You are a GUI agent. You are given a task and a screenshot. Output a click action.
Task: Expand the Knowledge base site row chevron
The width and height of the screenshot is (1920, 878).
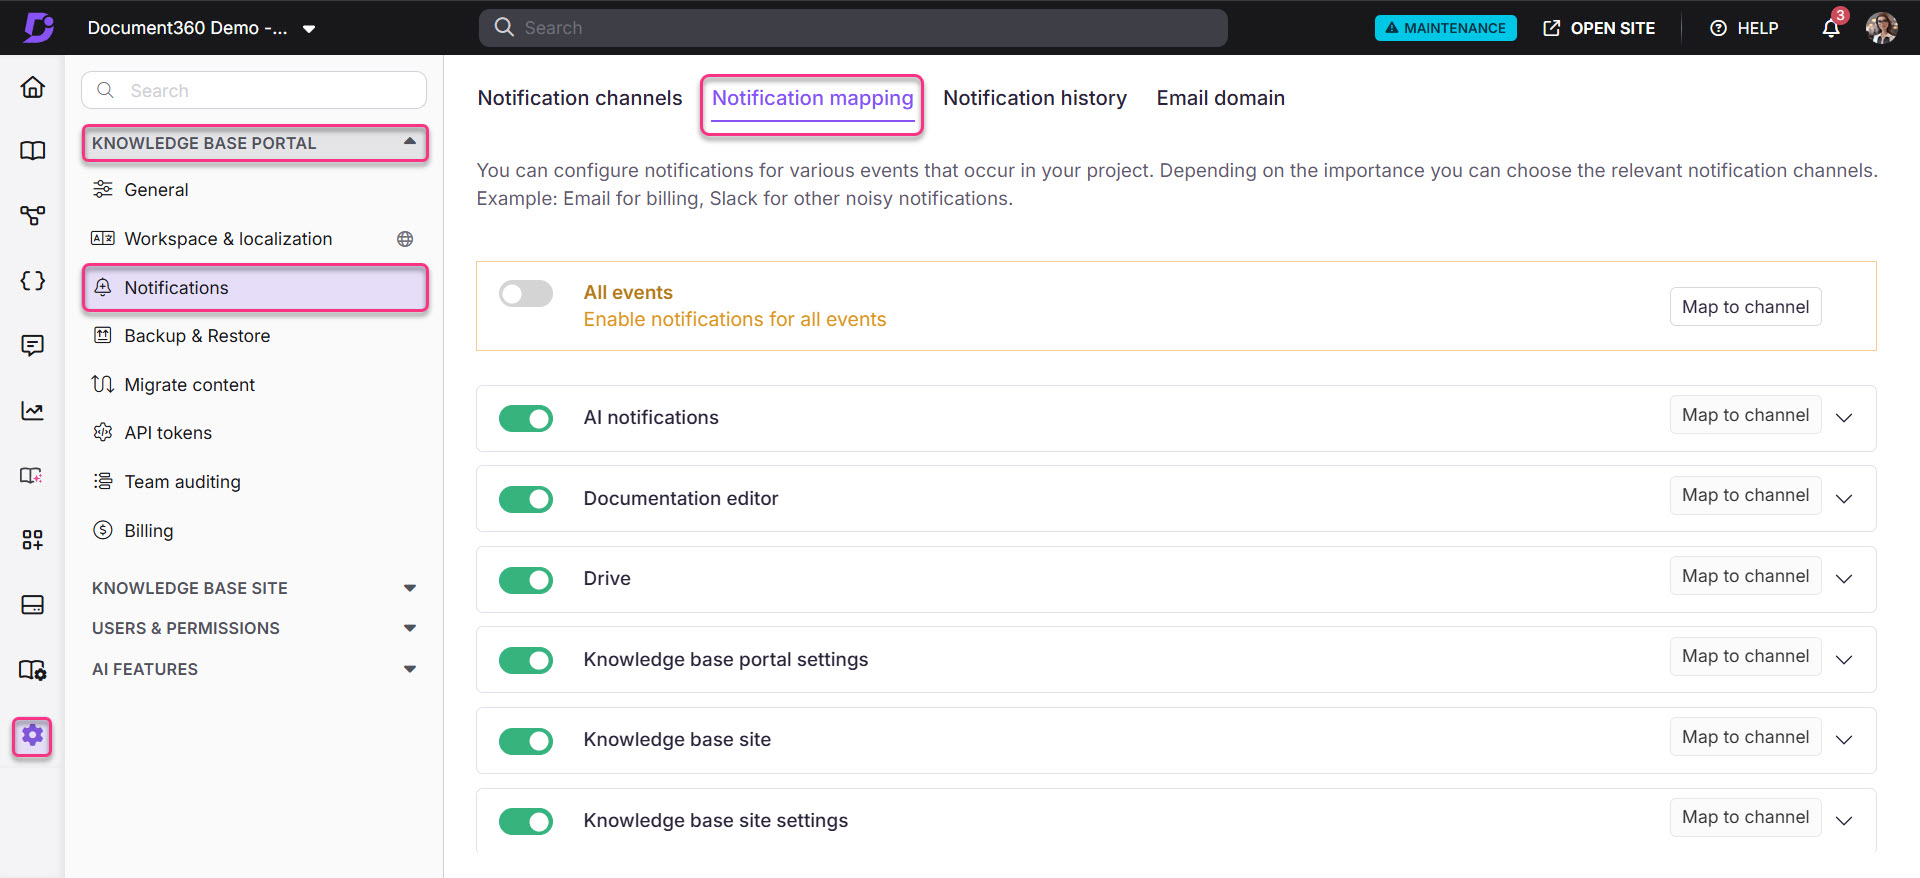tap(1844, 740)
